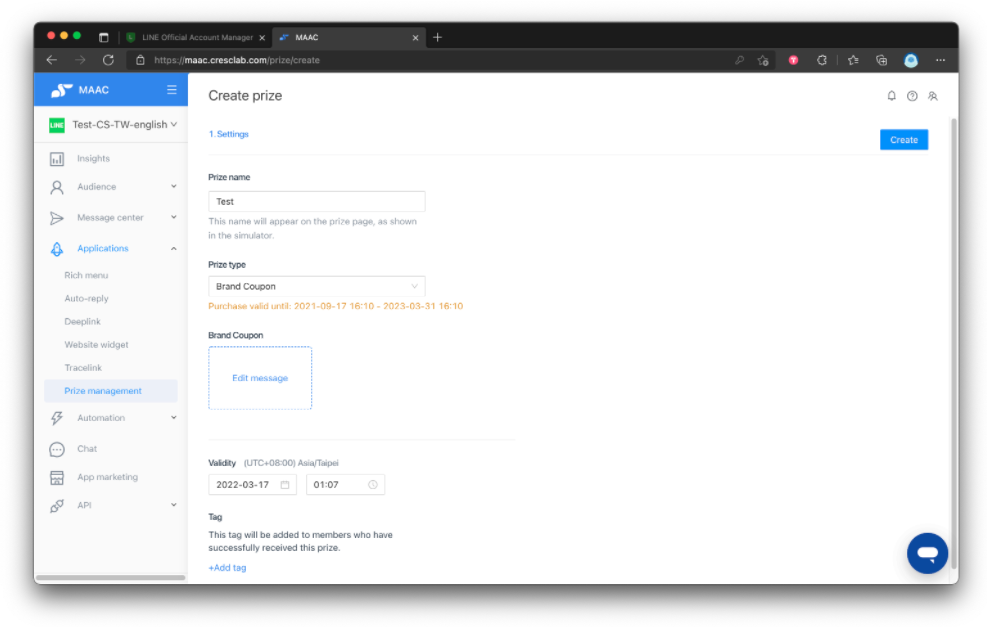Open the notifications bell icon
This screenshot has height=627, width=987.
(x=891, y=96)
